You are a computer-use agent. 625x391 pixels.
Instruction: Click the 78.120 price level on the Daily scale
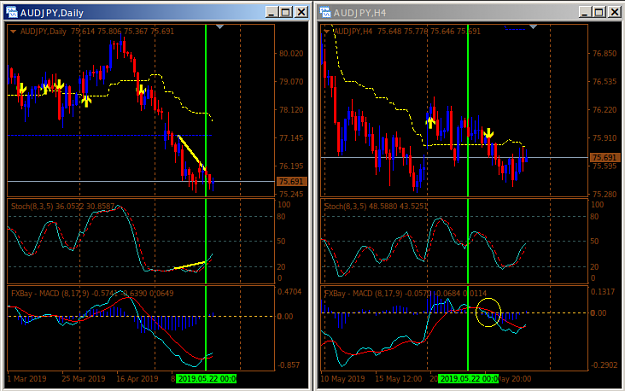click(291, 110)
